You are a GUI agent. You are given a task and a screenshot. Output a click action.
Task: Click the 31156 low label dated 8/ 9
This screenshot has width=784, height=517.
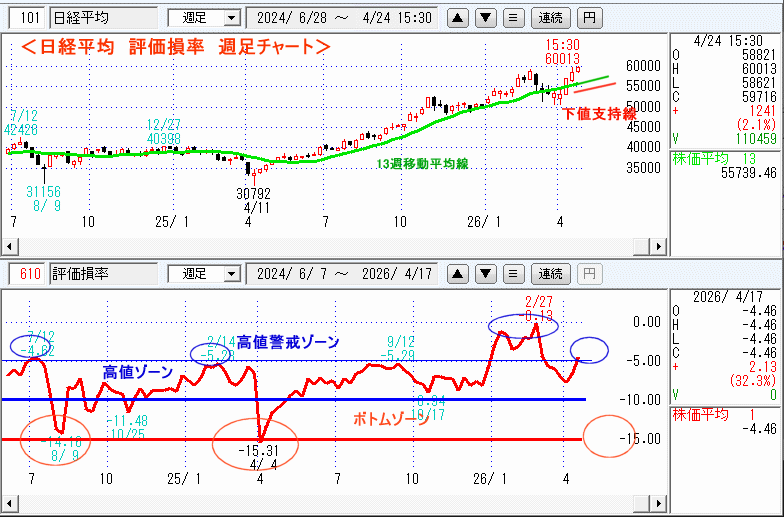pos(44,192)
